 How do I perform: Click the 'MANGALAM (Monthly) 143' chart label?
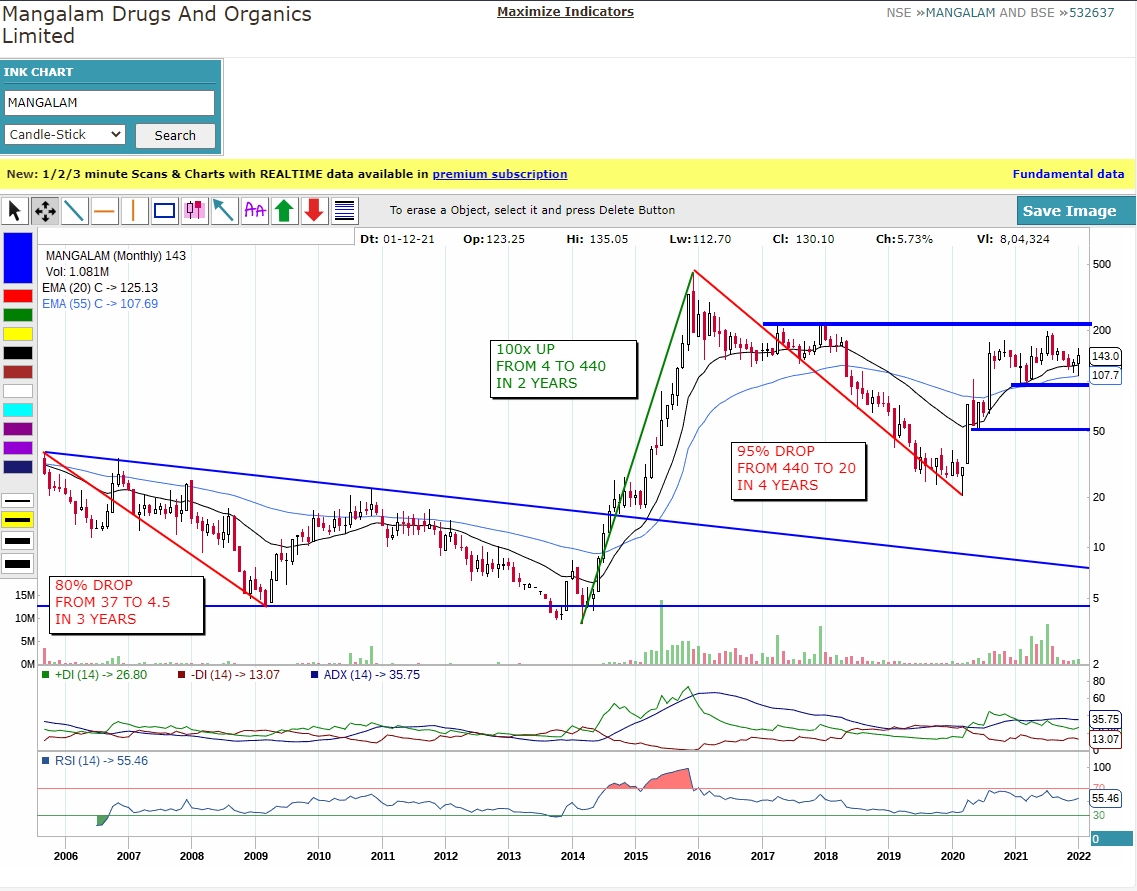(x=116, y=256)
